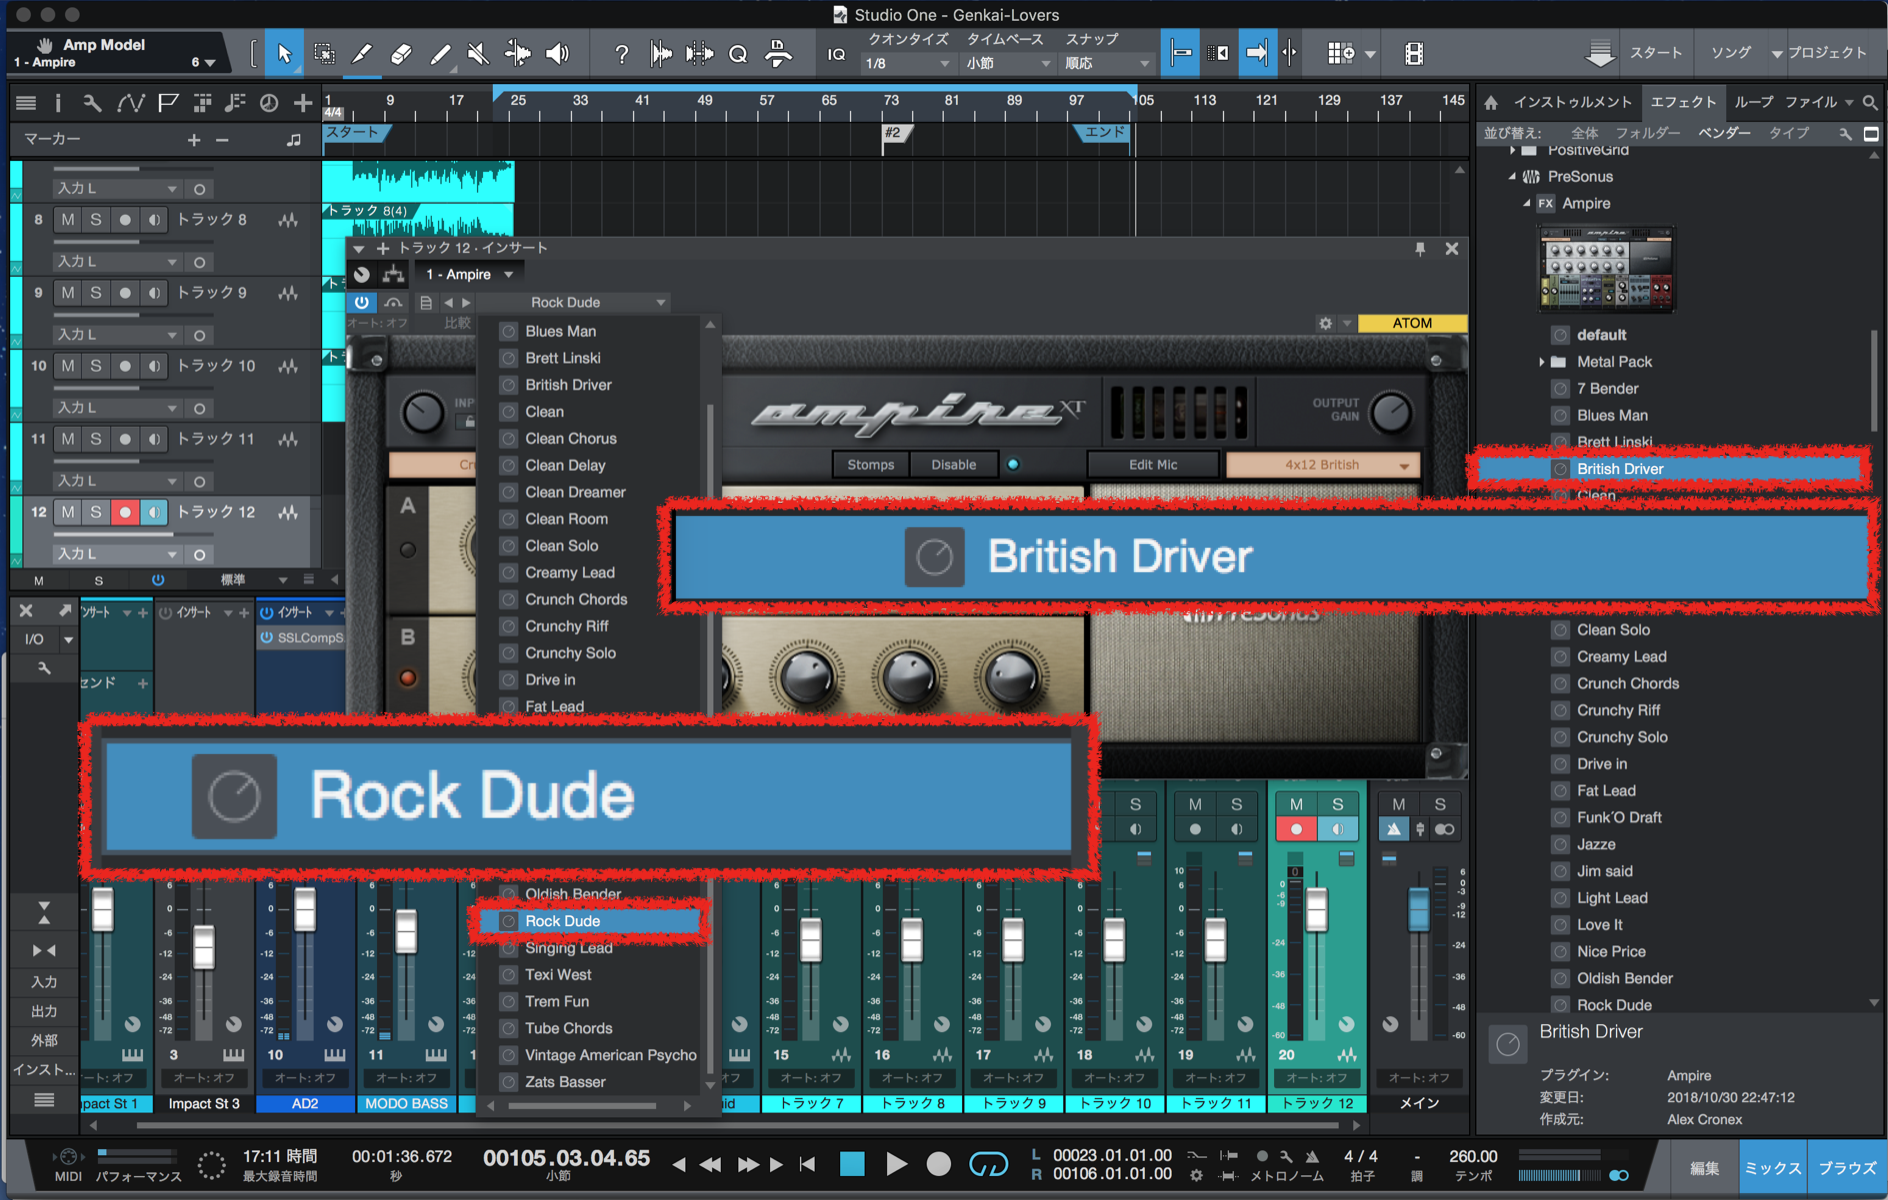Viewport: 1888px width, 1200px height.
Task: Click the stop button in transport
Action: point(852,1163)
